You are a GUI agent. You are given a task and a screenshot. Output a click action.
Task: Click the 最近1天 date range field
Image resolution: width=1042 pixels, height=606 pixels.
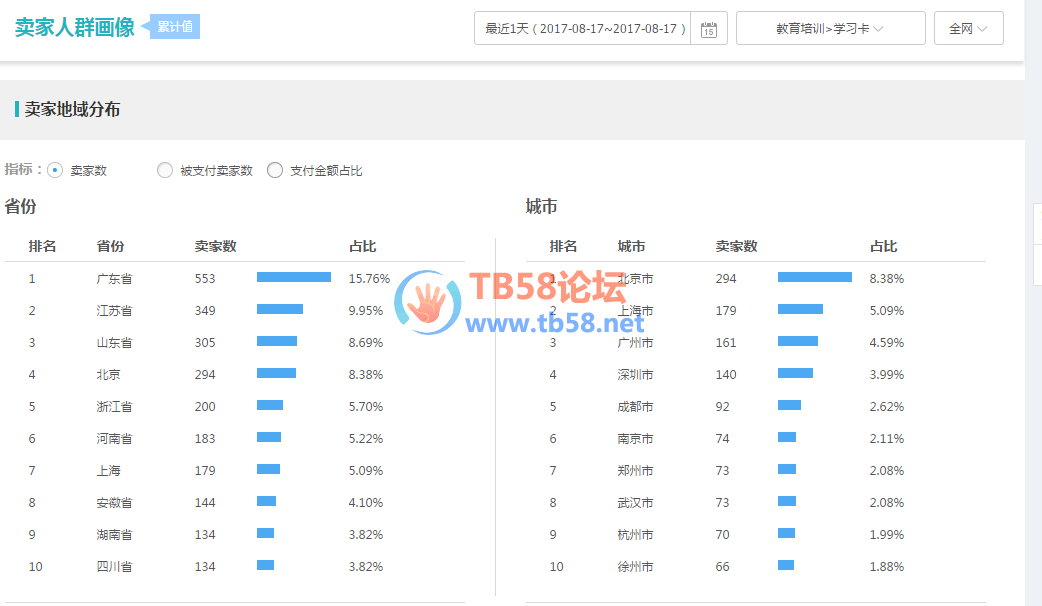click(585, 29)
